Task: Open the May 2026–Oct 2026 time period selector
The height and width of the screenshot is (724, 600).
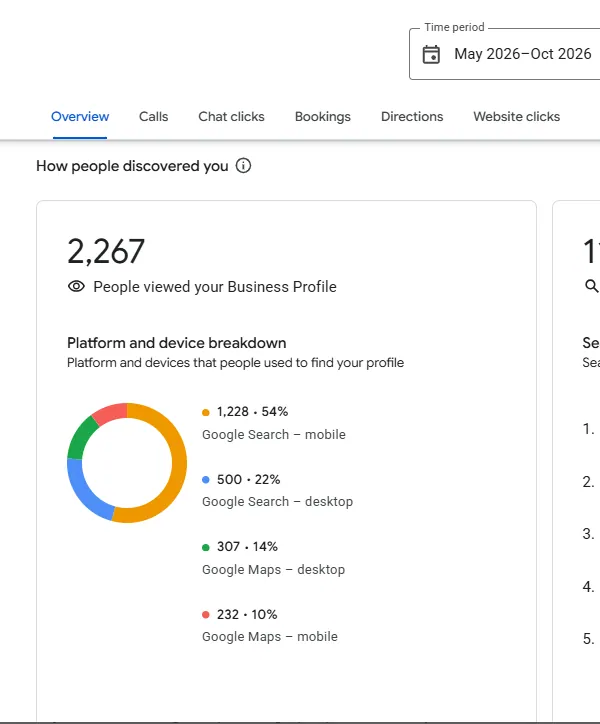Action: click(x=504, y=54)
